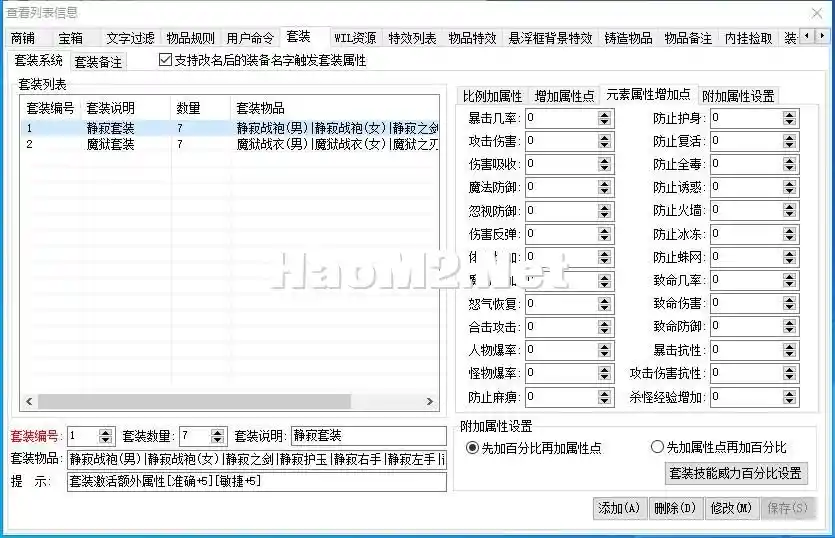
Task: Click the horizontal scrollbar thumb of the set list
Action: pyautogui.click(x=194, y=401)
